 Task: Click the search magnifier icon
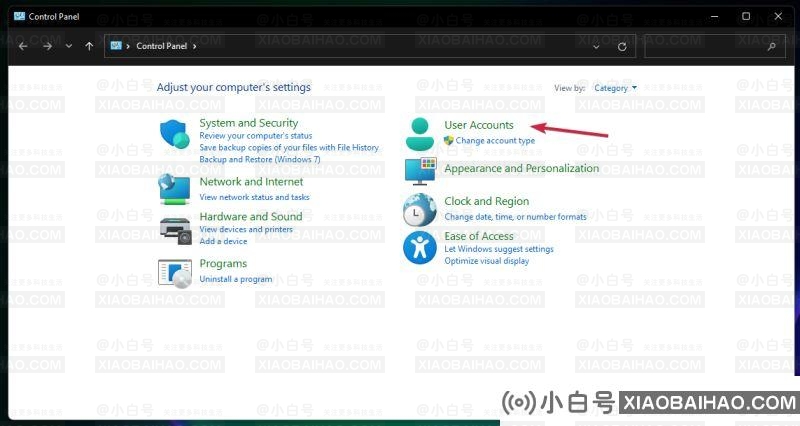pos(771,46)
